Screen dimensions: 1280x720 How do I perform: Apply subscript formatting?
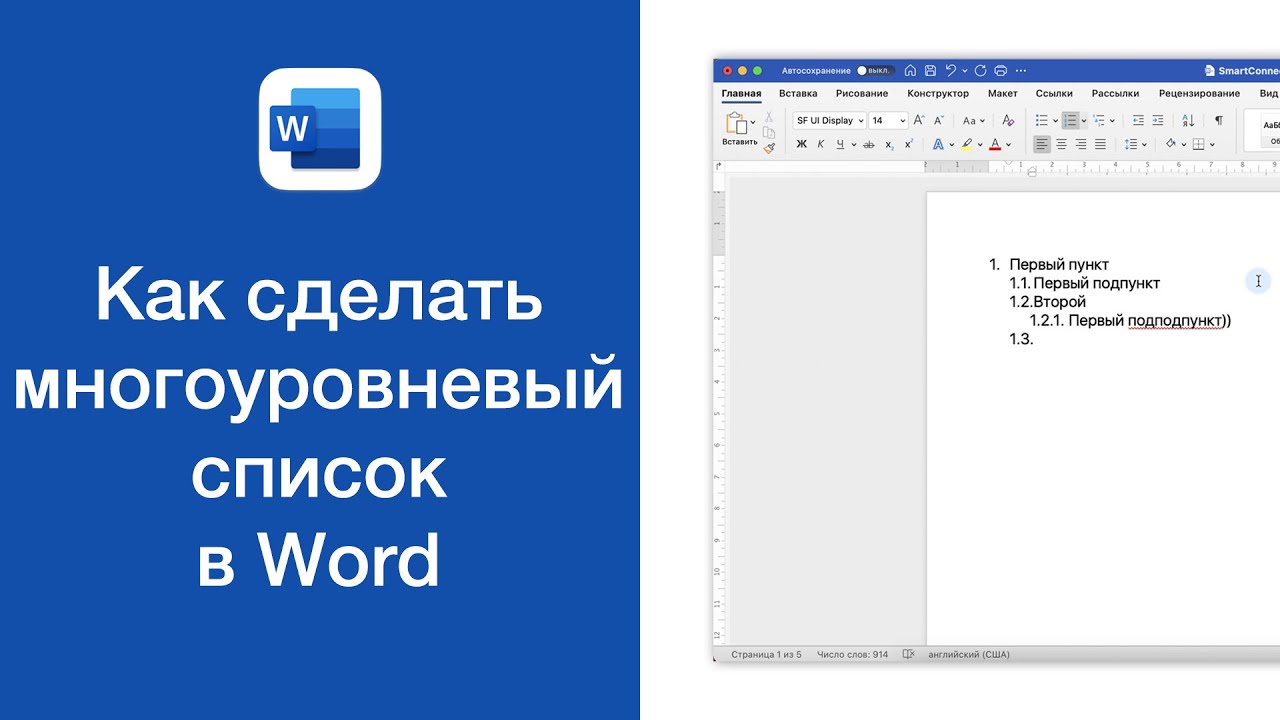pyautogui.click(x=889, y=145)
